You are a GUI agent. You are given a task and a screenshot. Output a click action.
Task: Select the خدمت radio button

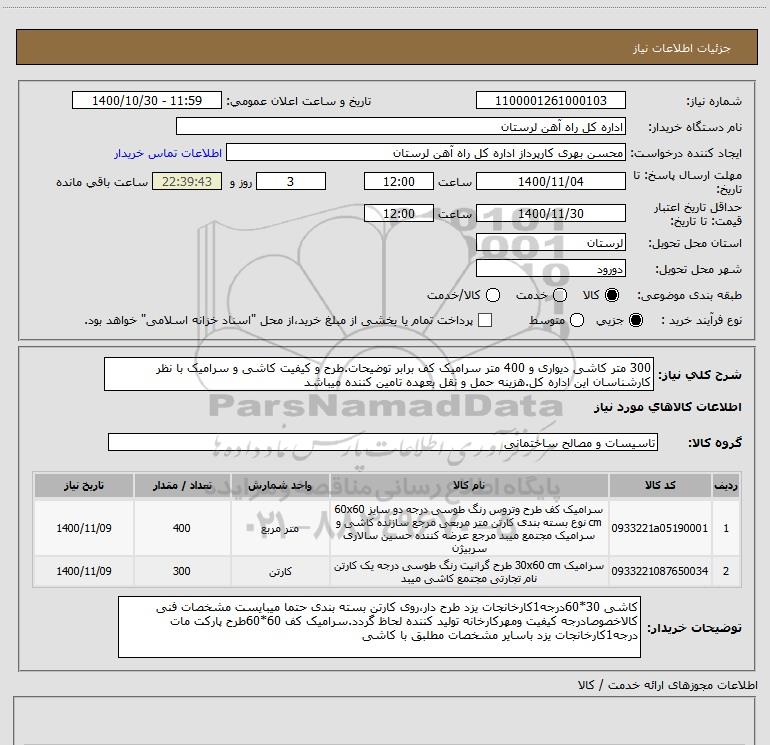point(560,295)
